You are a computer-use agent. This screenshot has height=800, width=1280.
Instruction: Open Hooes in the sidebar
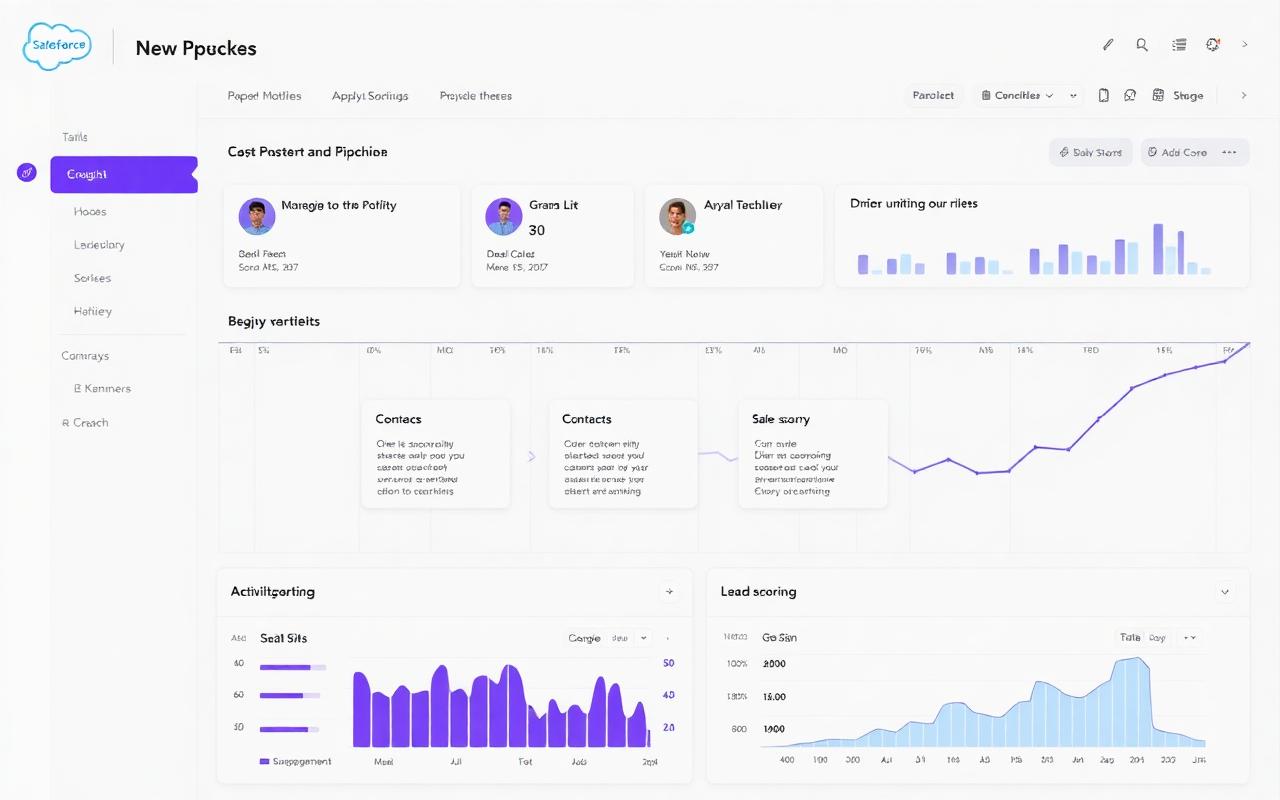[x=90, y=212]
